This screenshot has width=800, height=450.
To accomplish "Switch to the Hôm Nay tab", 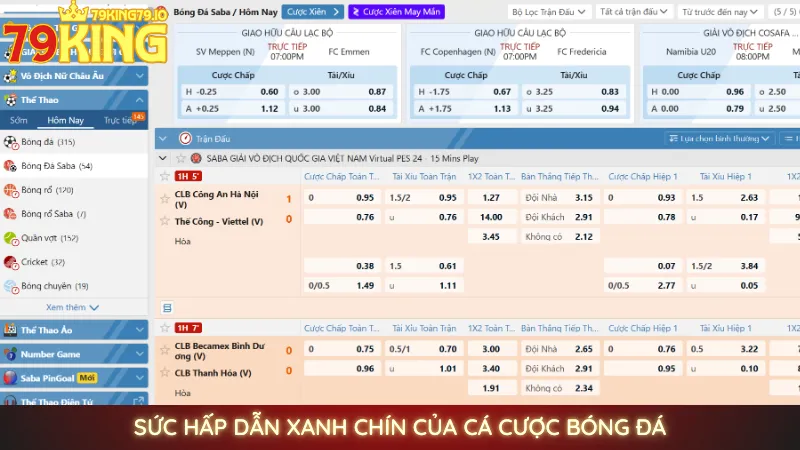I will (x=65, y=120).
